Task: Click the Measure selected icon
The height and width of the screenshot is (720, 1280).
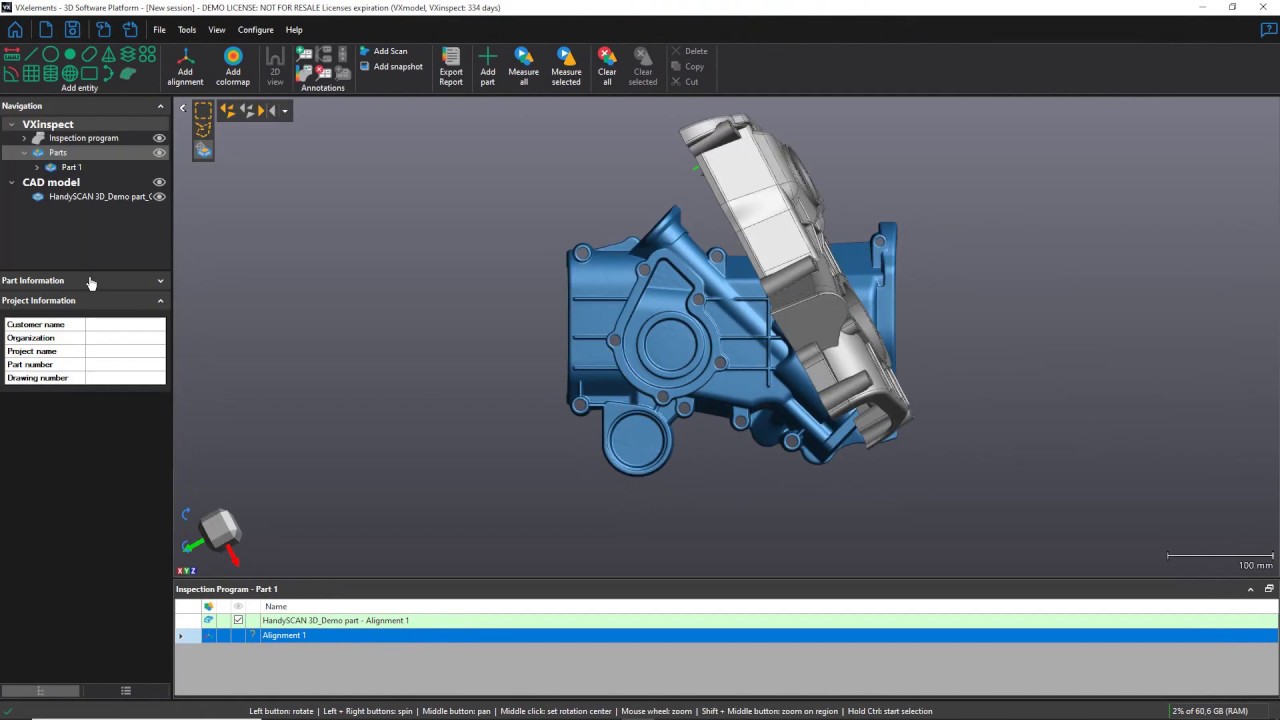Action: (565, 62)
